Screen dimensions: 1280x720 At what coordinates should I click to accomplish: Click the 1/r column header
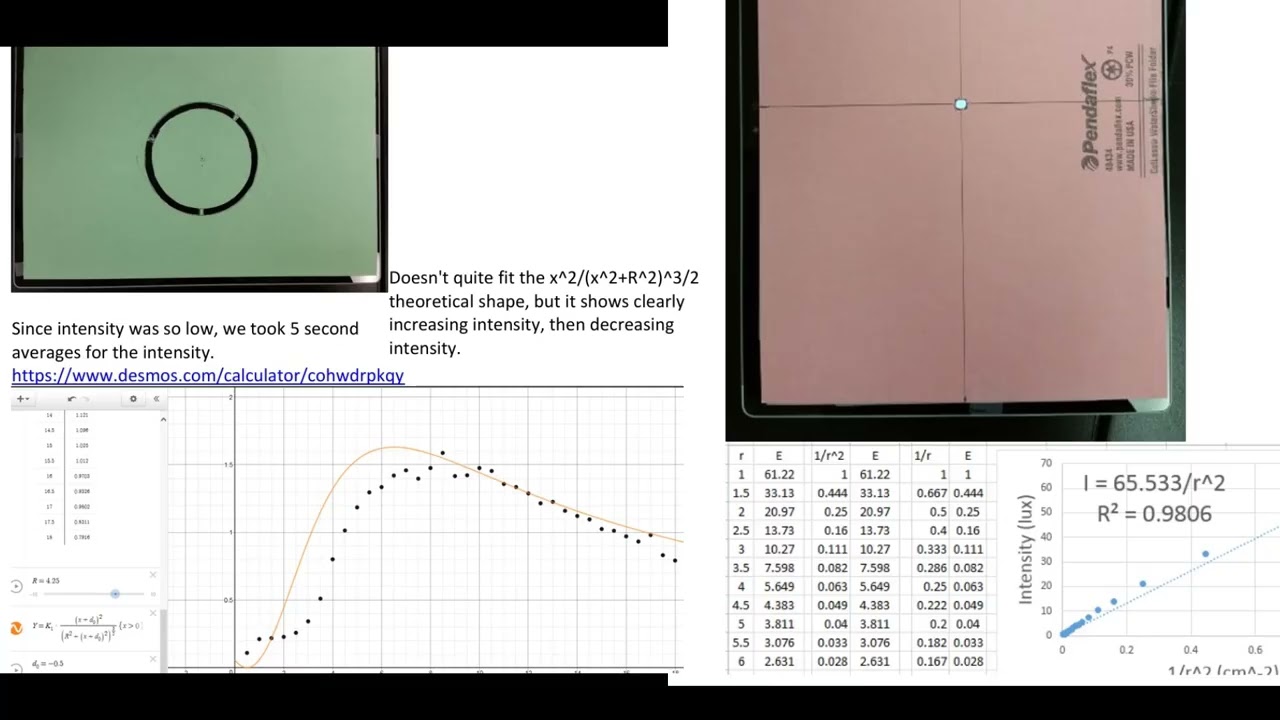pyautogui.click(x=923, y=456)
